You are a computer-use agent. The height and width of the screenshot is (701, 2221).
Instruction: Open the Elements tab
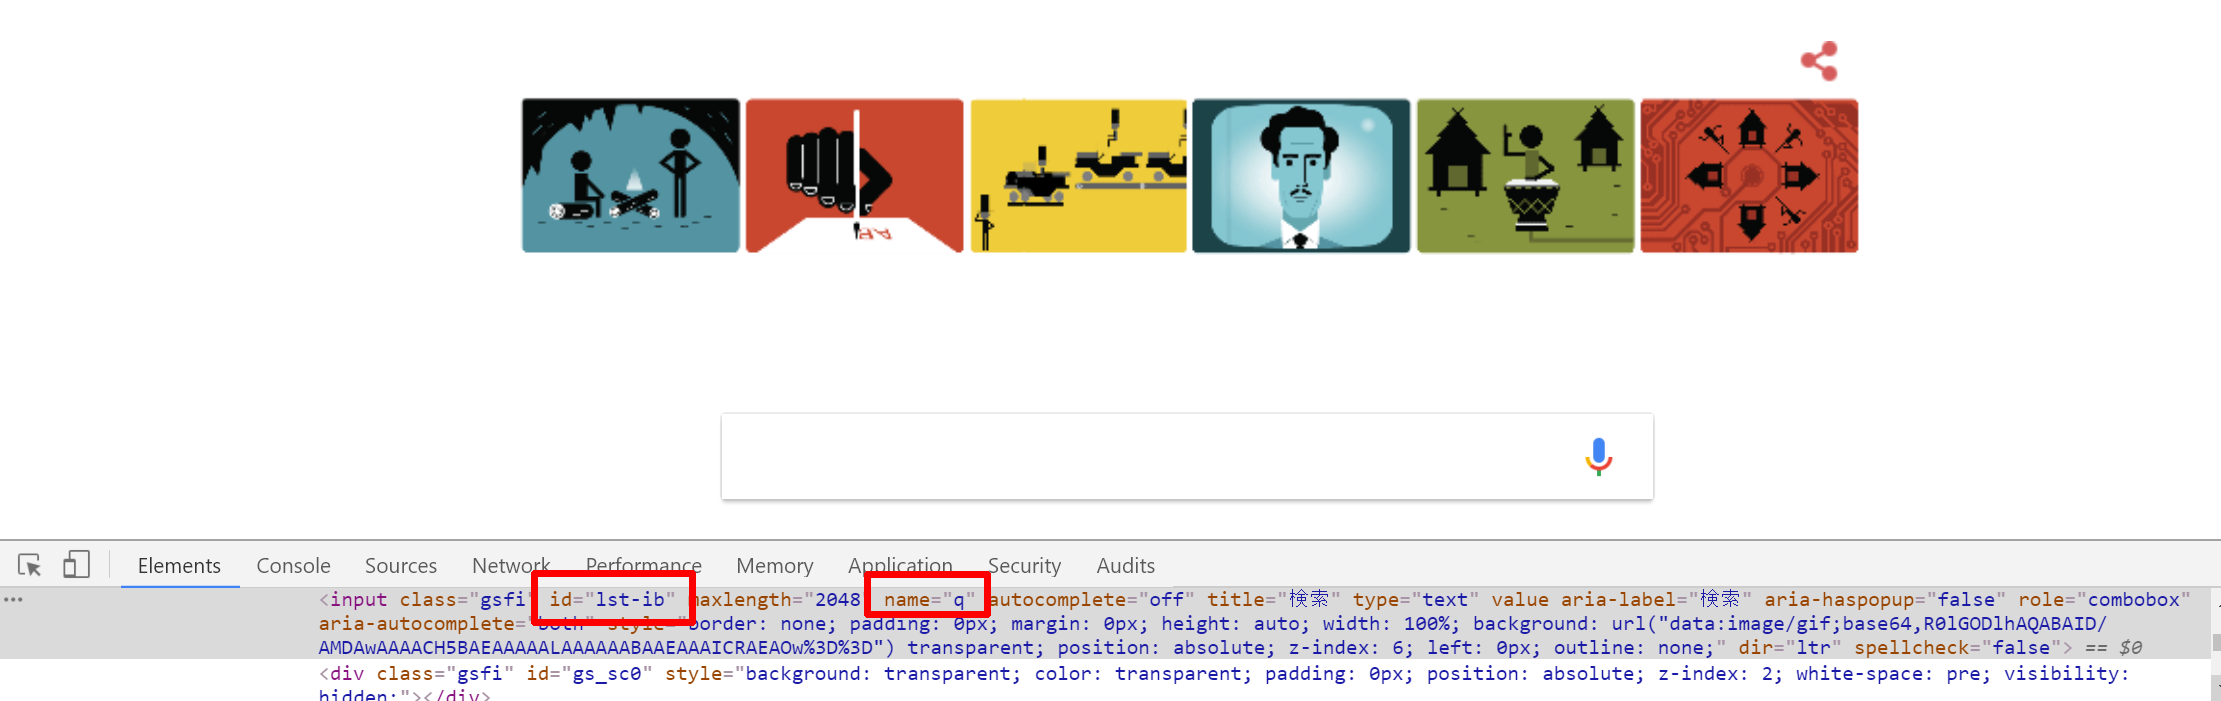[x=179, y=566]
